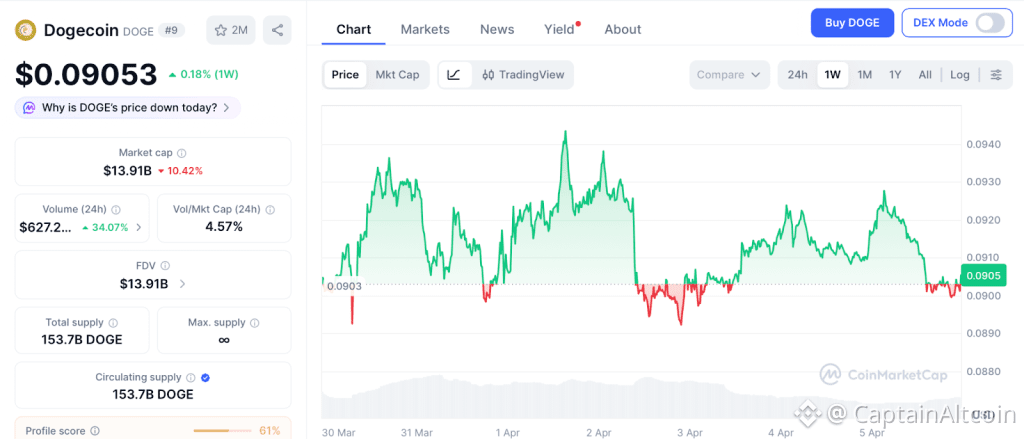Toggle the DEX Mode switch
Image resolution: width=1024 pixels, height=439 pixels.
pyautogui.click(x=989, y=23)
